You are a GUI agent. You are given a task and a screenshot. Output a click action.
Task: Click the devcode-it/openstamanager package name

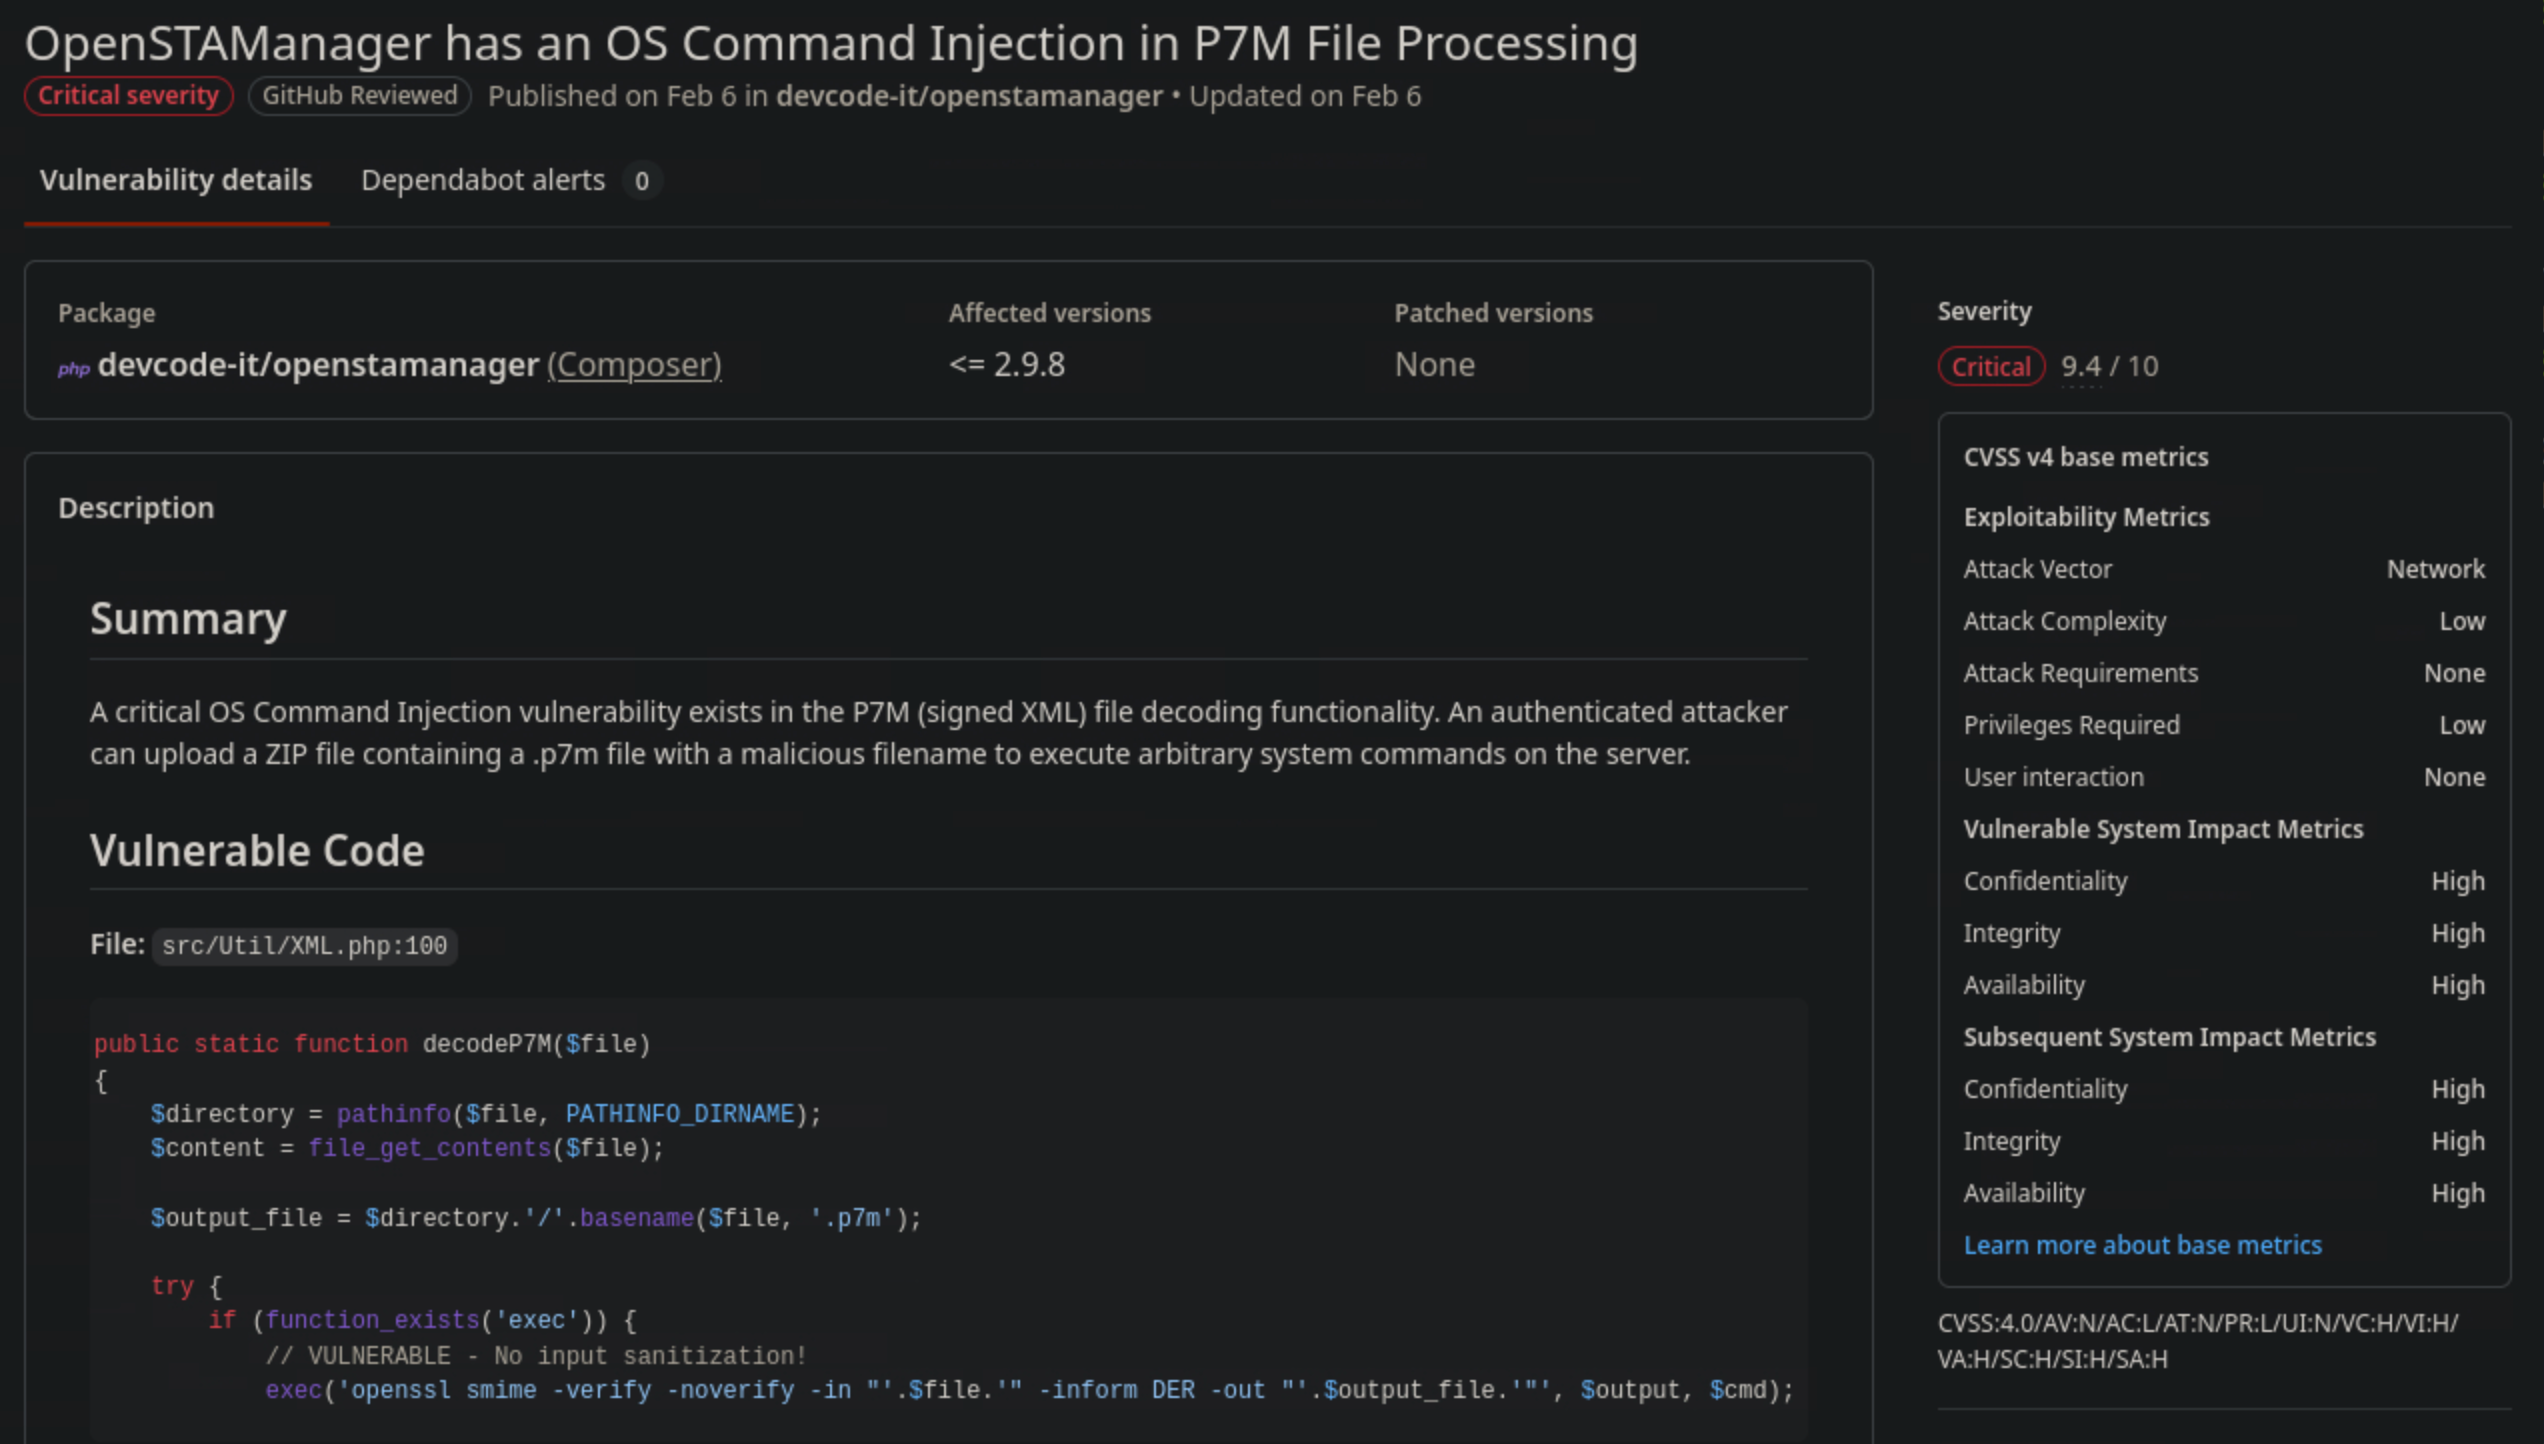click(318, 365)
